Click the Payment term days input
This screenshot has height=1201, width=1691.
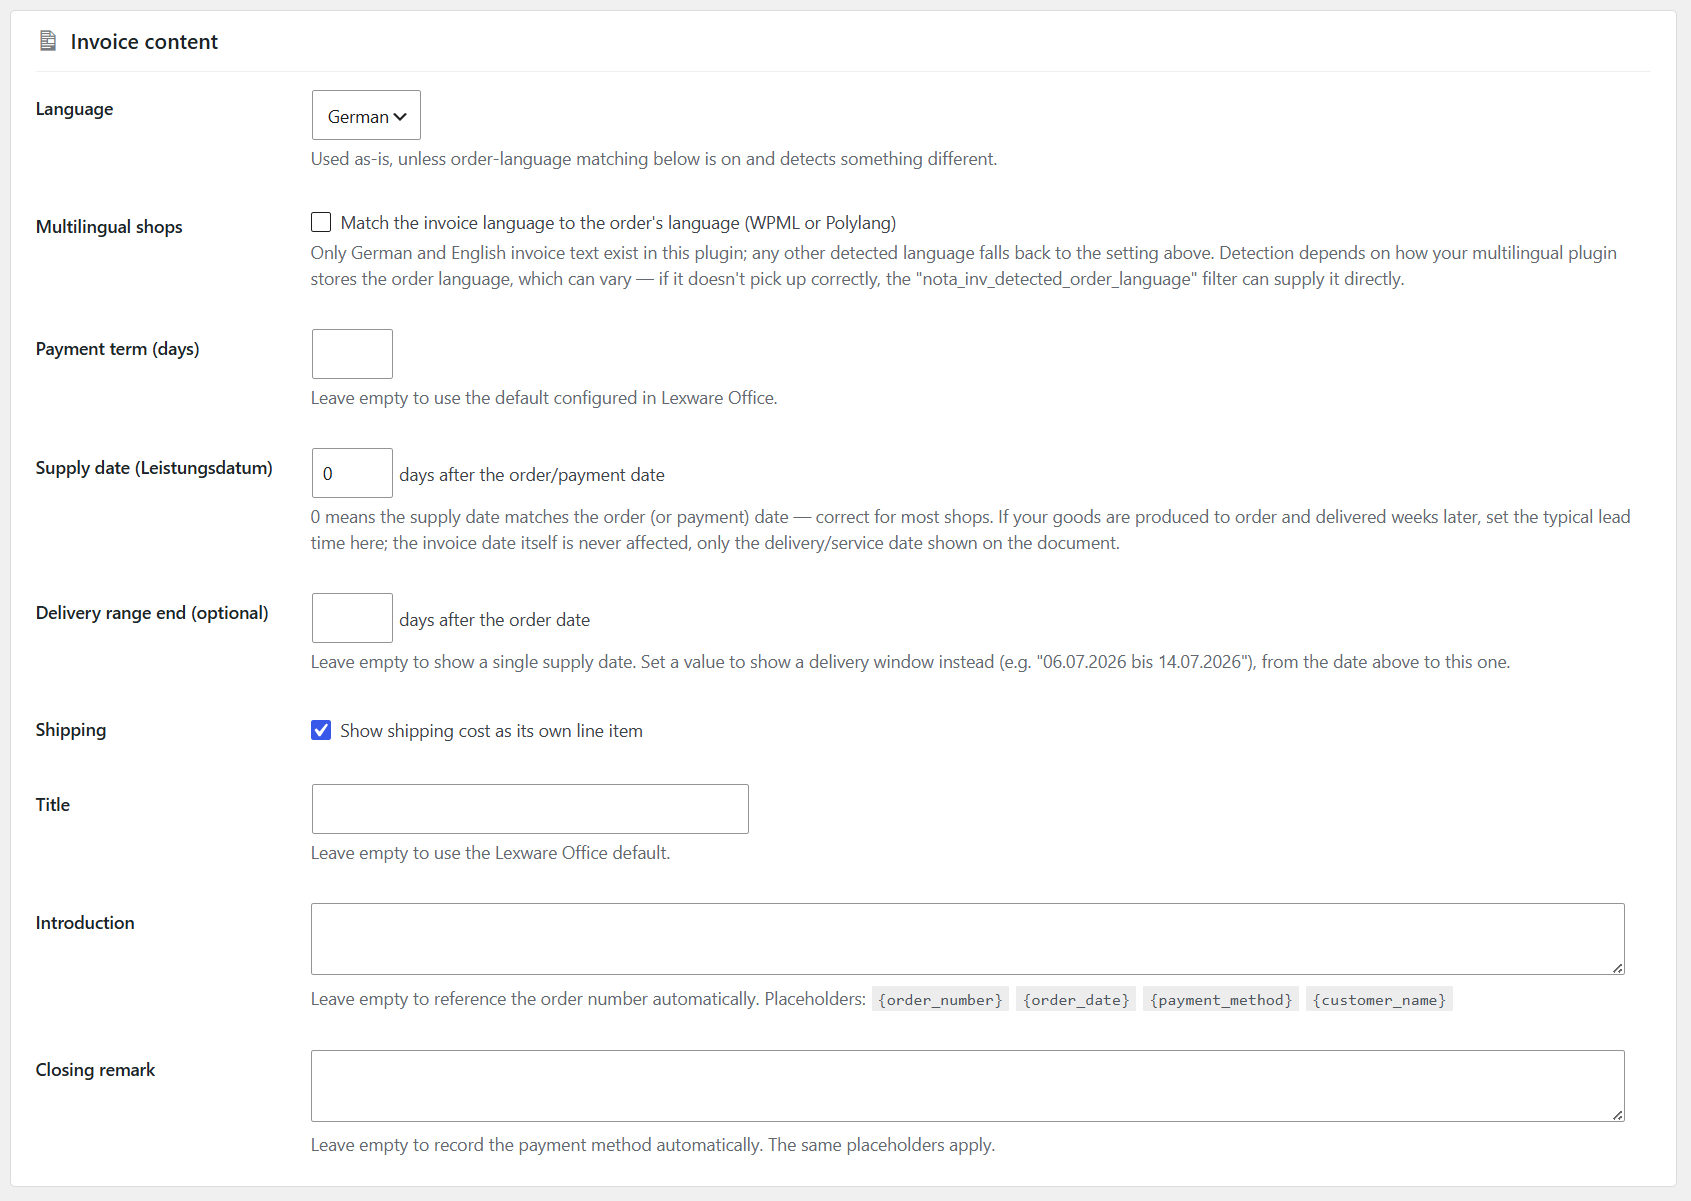pos(352,354)
